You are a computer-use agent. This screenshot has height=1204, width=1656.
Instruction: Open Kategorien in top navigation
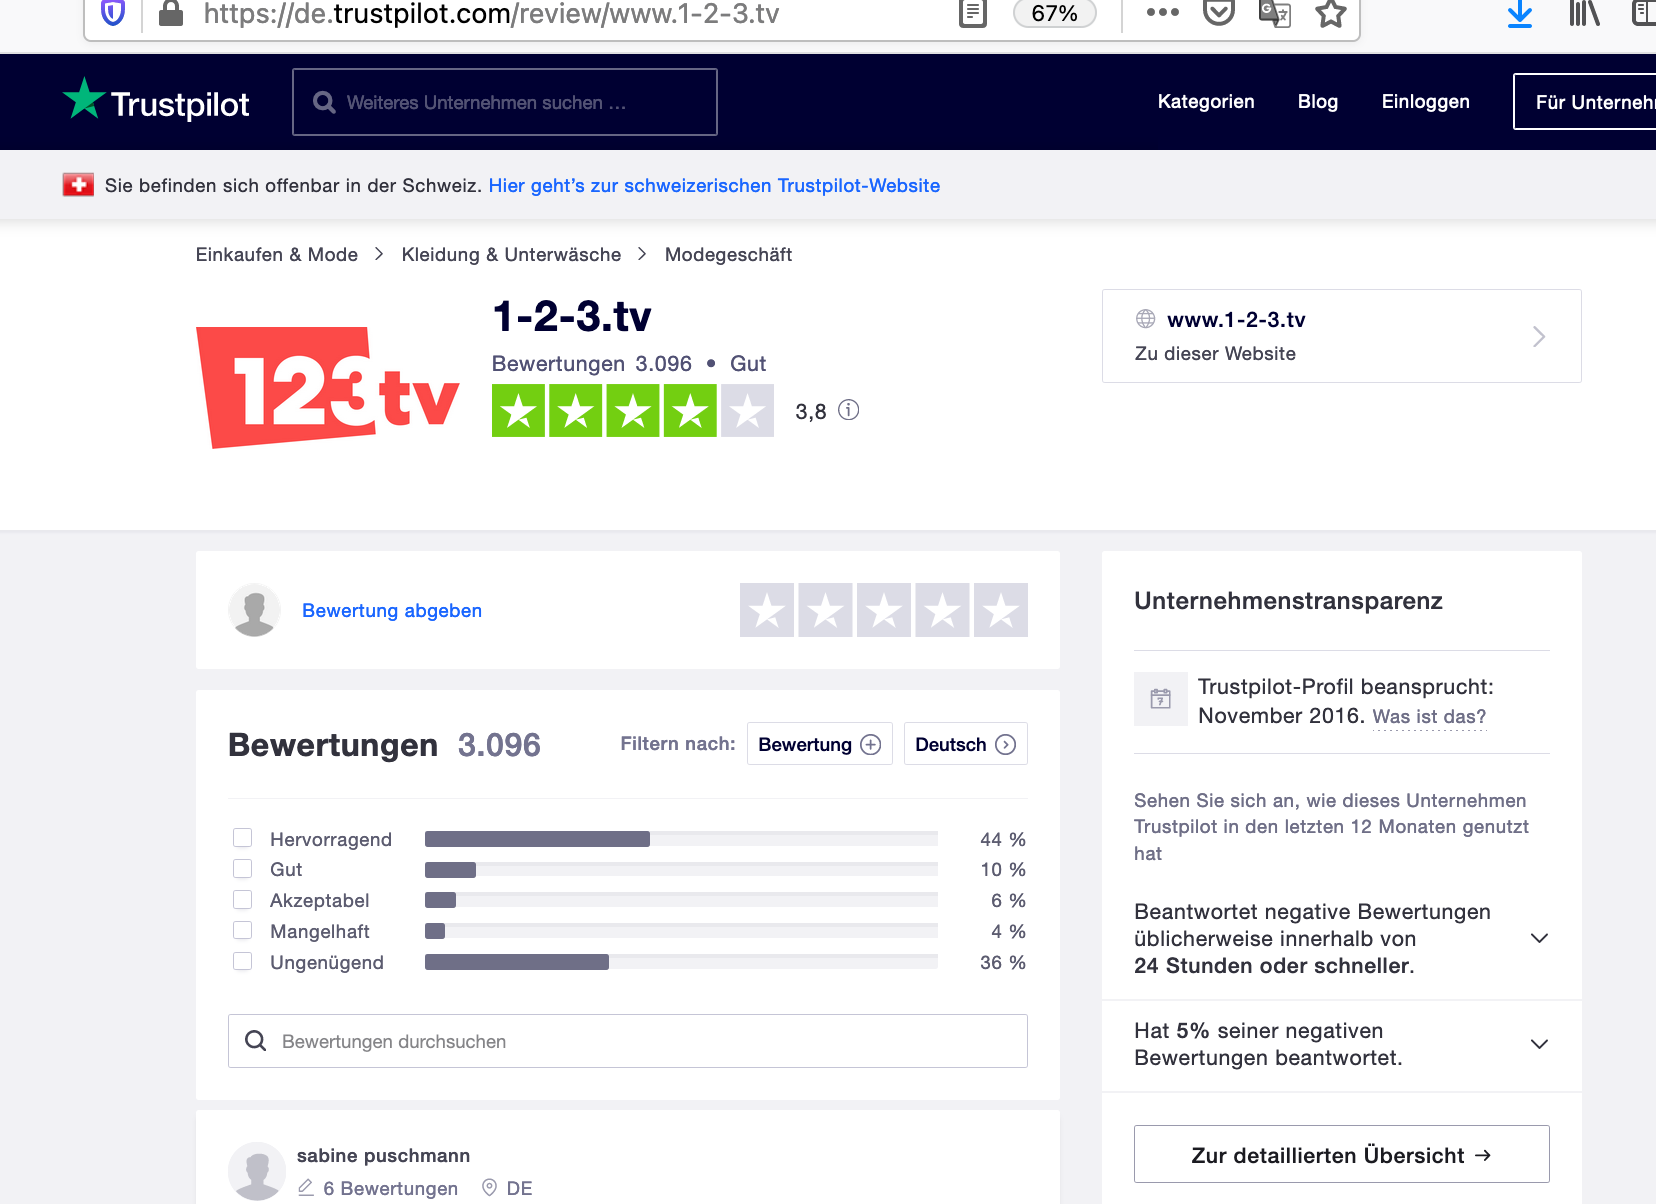[1206, 101]
